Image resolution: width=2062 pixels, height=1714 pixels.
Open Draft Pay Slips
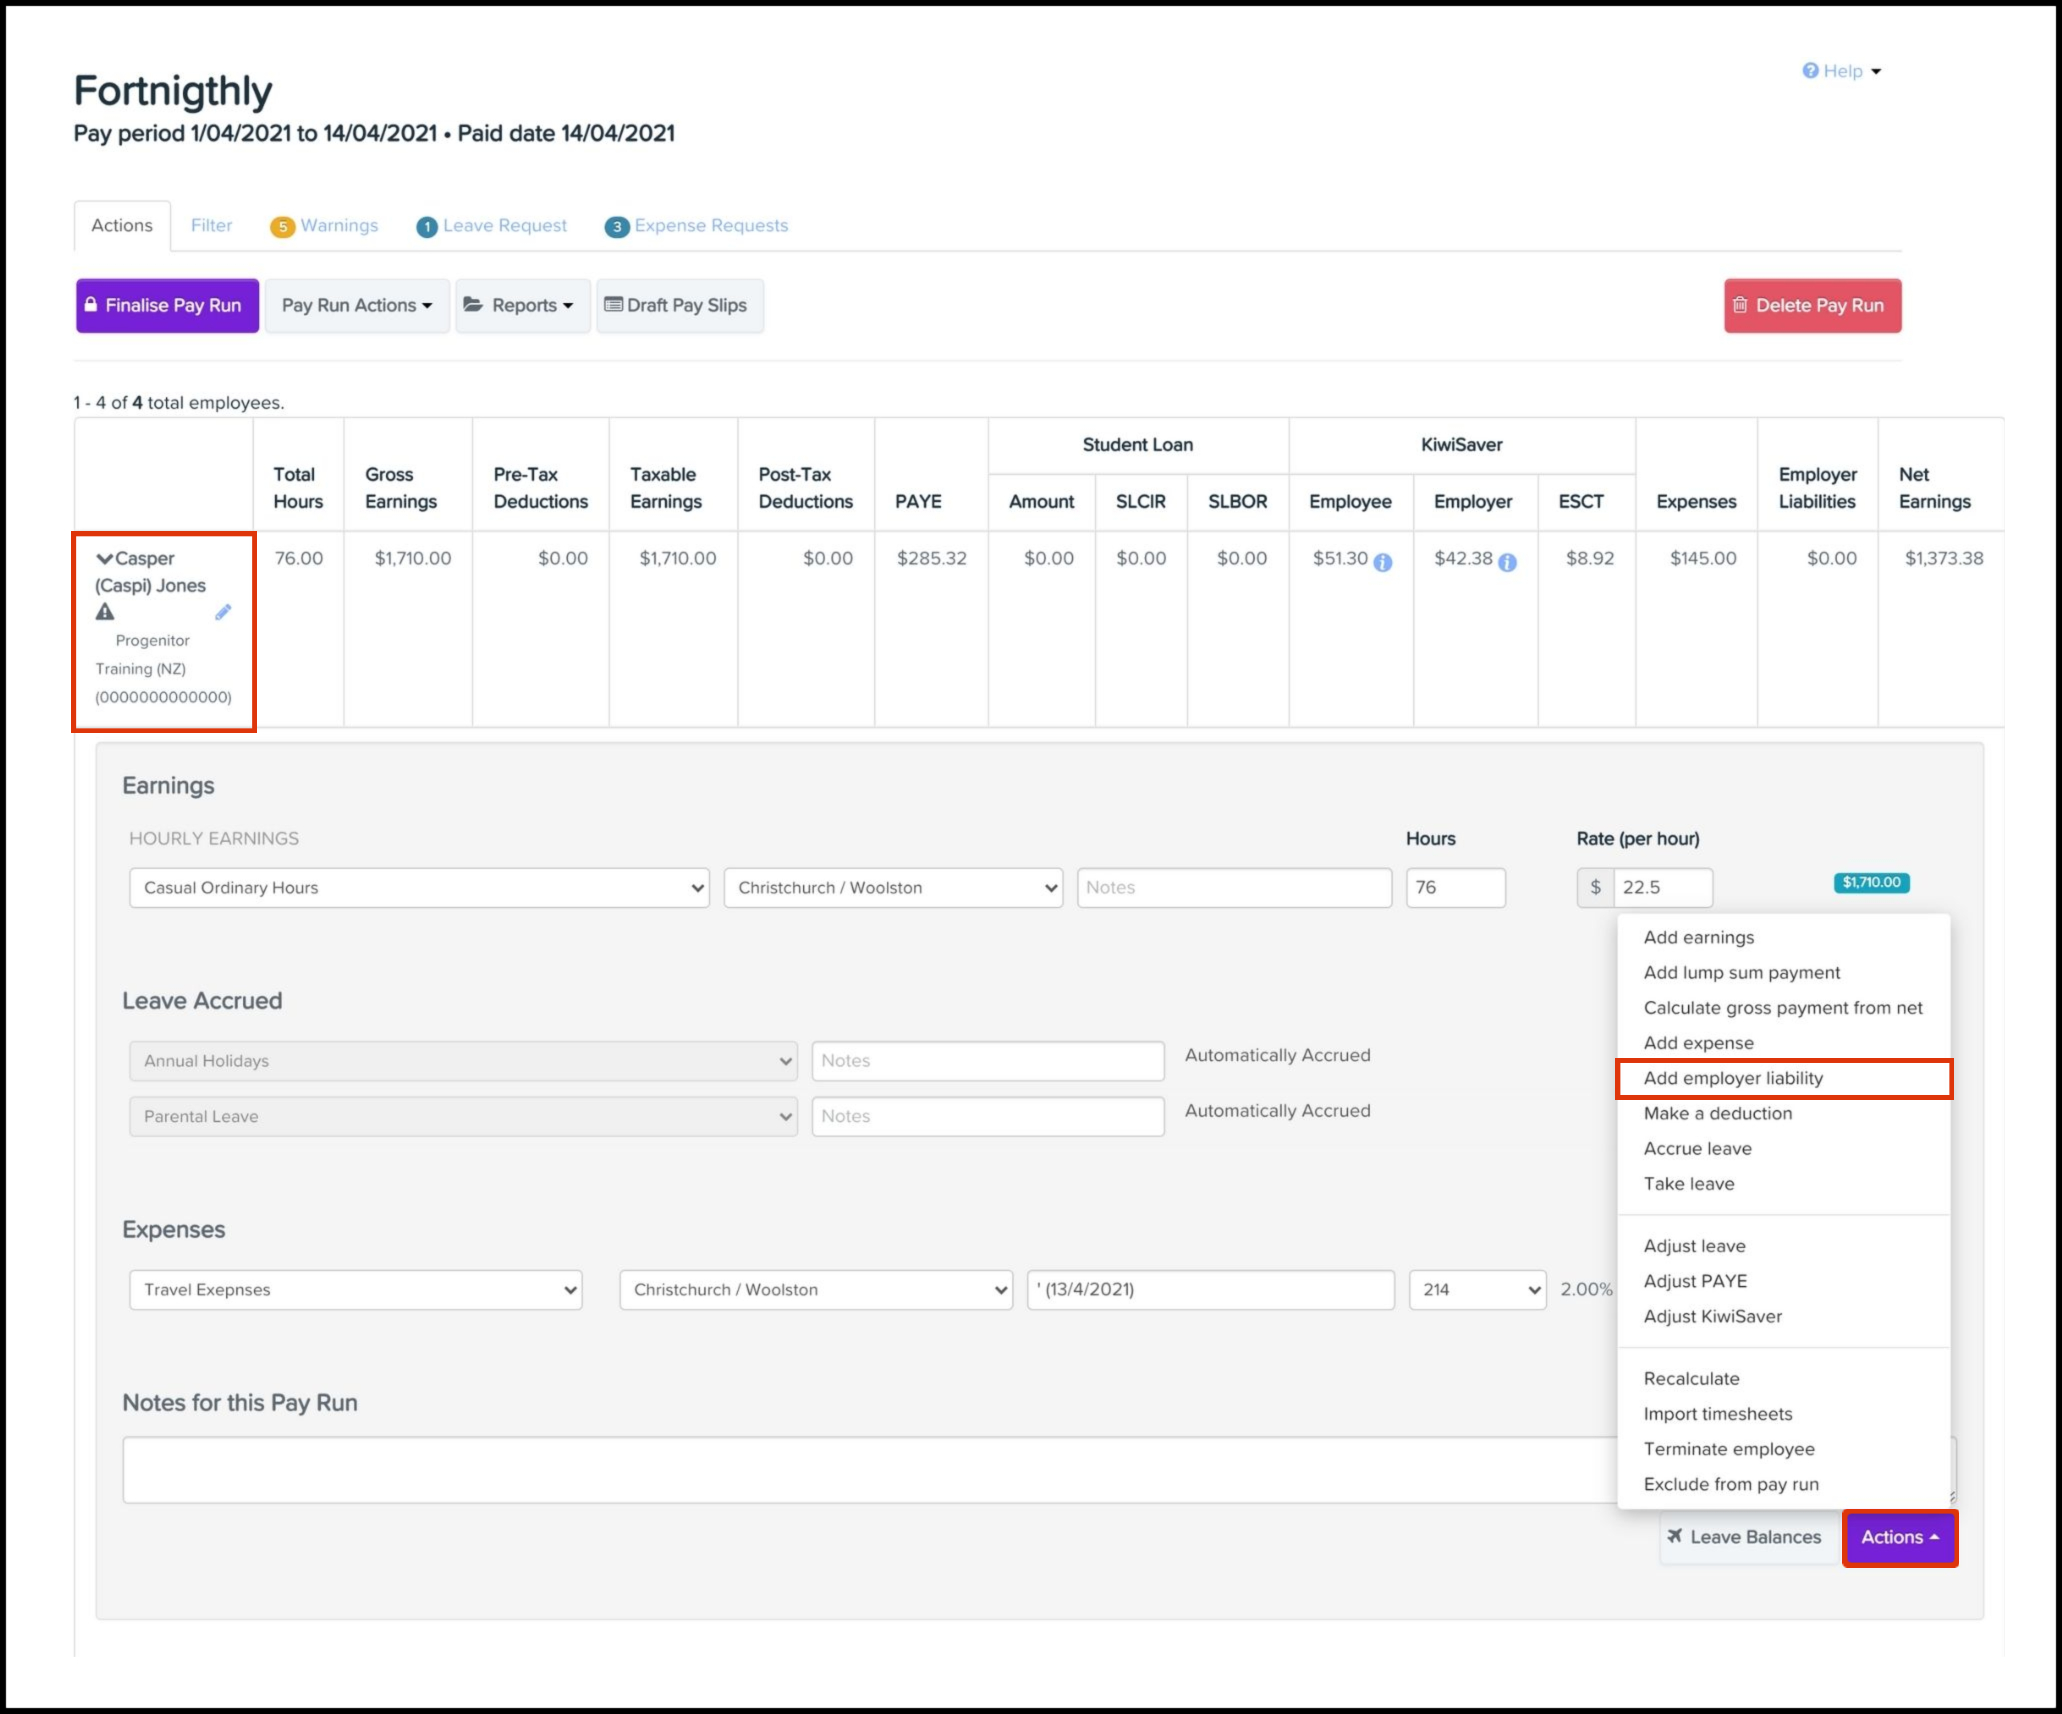[679, 306]
